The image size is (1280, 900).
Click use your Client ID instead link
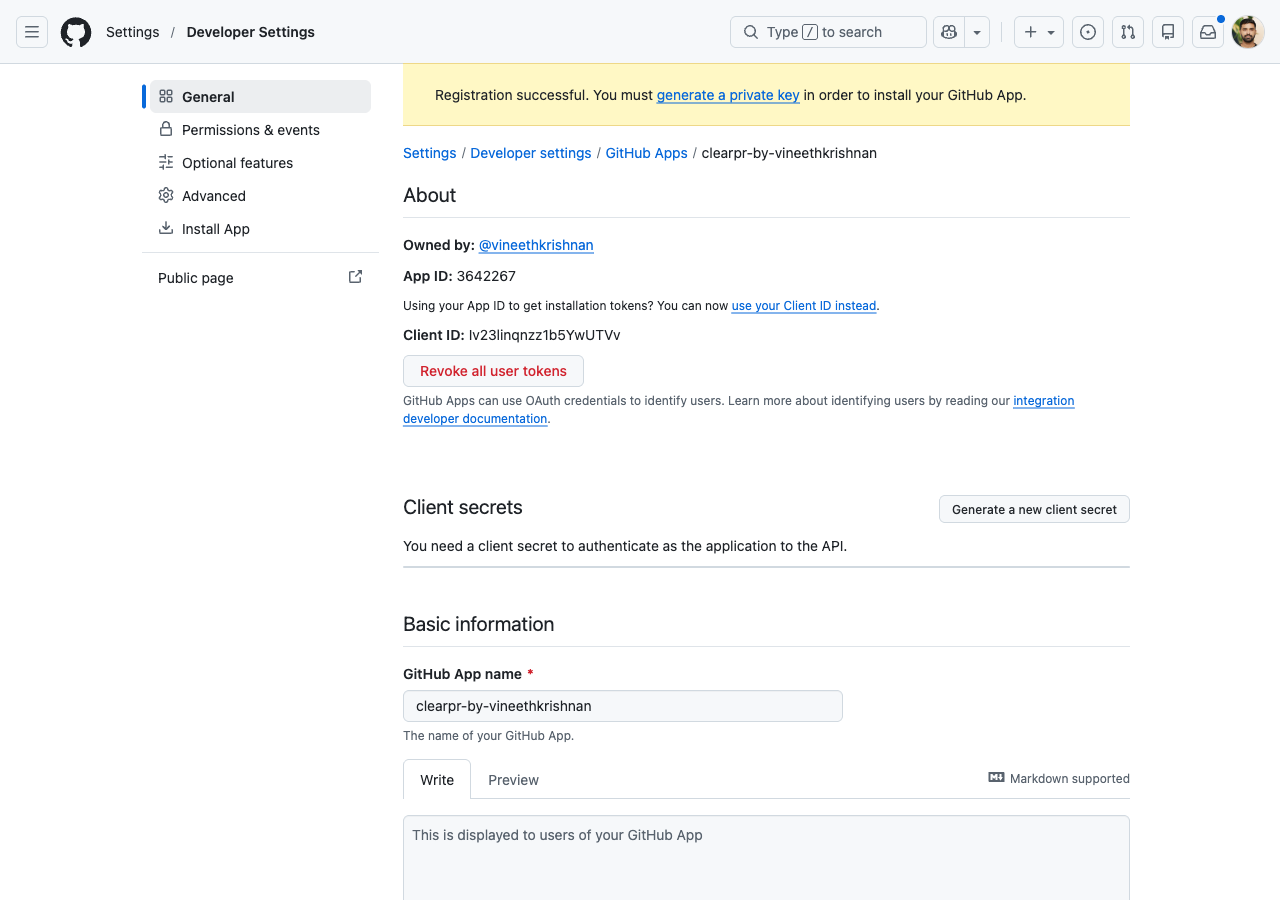(804, 306)
